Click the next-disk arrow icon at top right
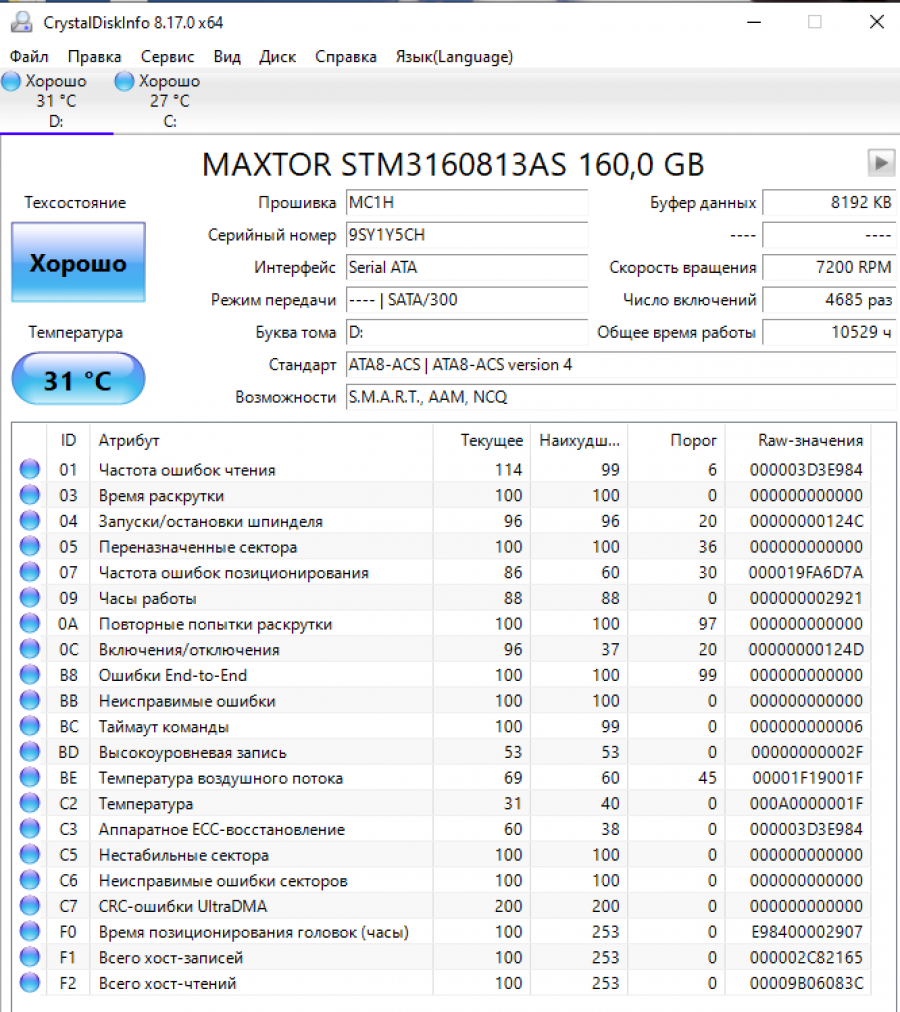 (881, 162)
